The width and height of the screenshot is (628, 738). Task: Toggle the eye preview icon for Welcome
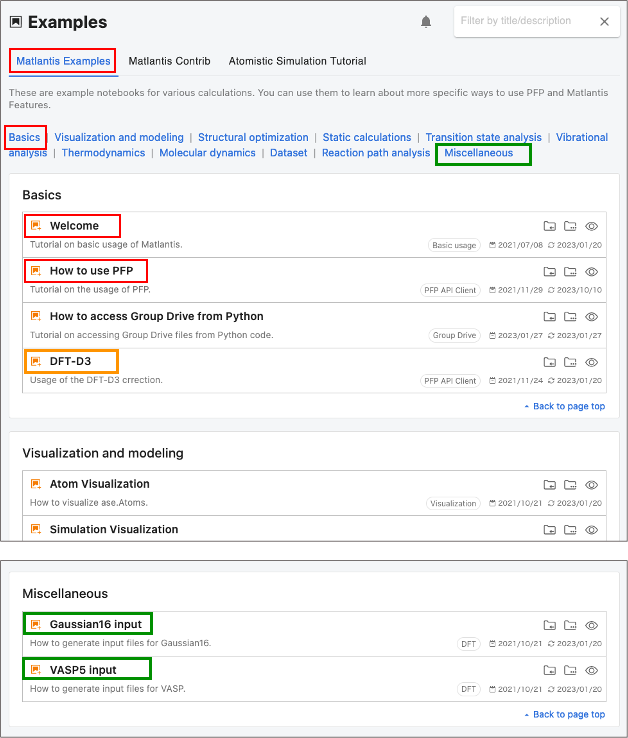(x=592, y=226)
